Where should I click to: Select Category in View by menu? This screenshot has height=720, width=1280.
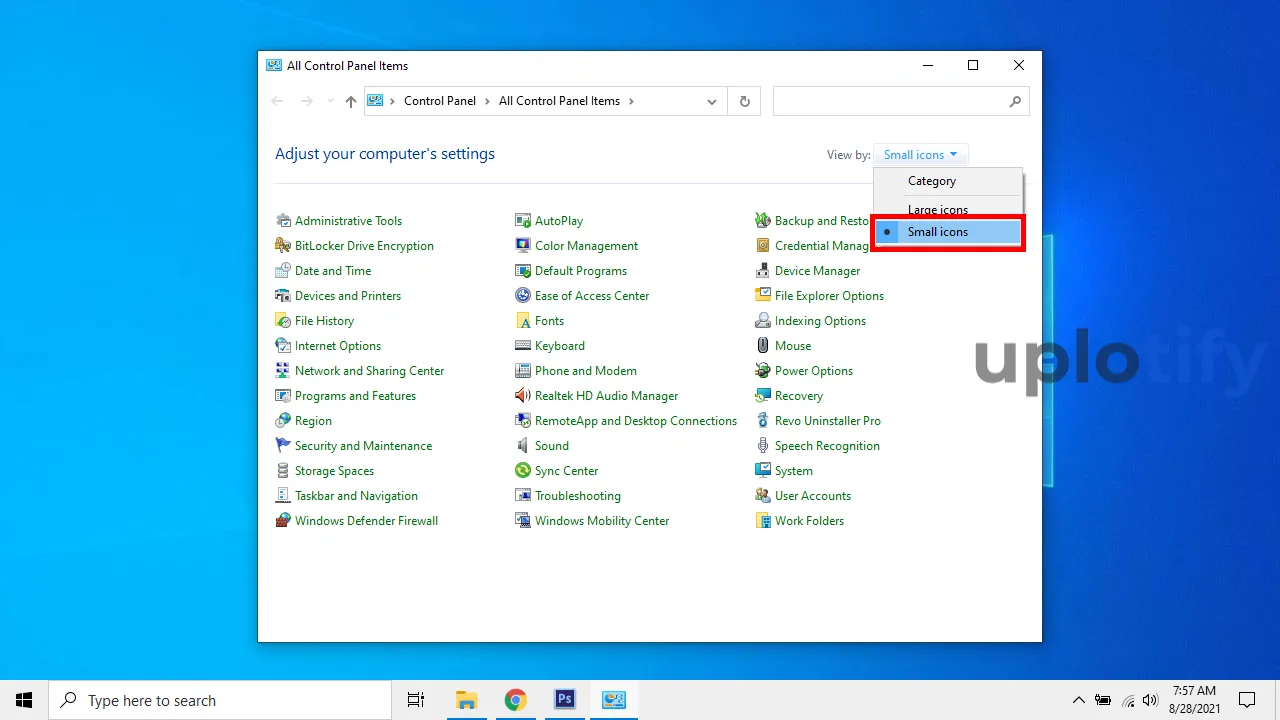(948, 181)
